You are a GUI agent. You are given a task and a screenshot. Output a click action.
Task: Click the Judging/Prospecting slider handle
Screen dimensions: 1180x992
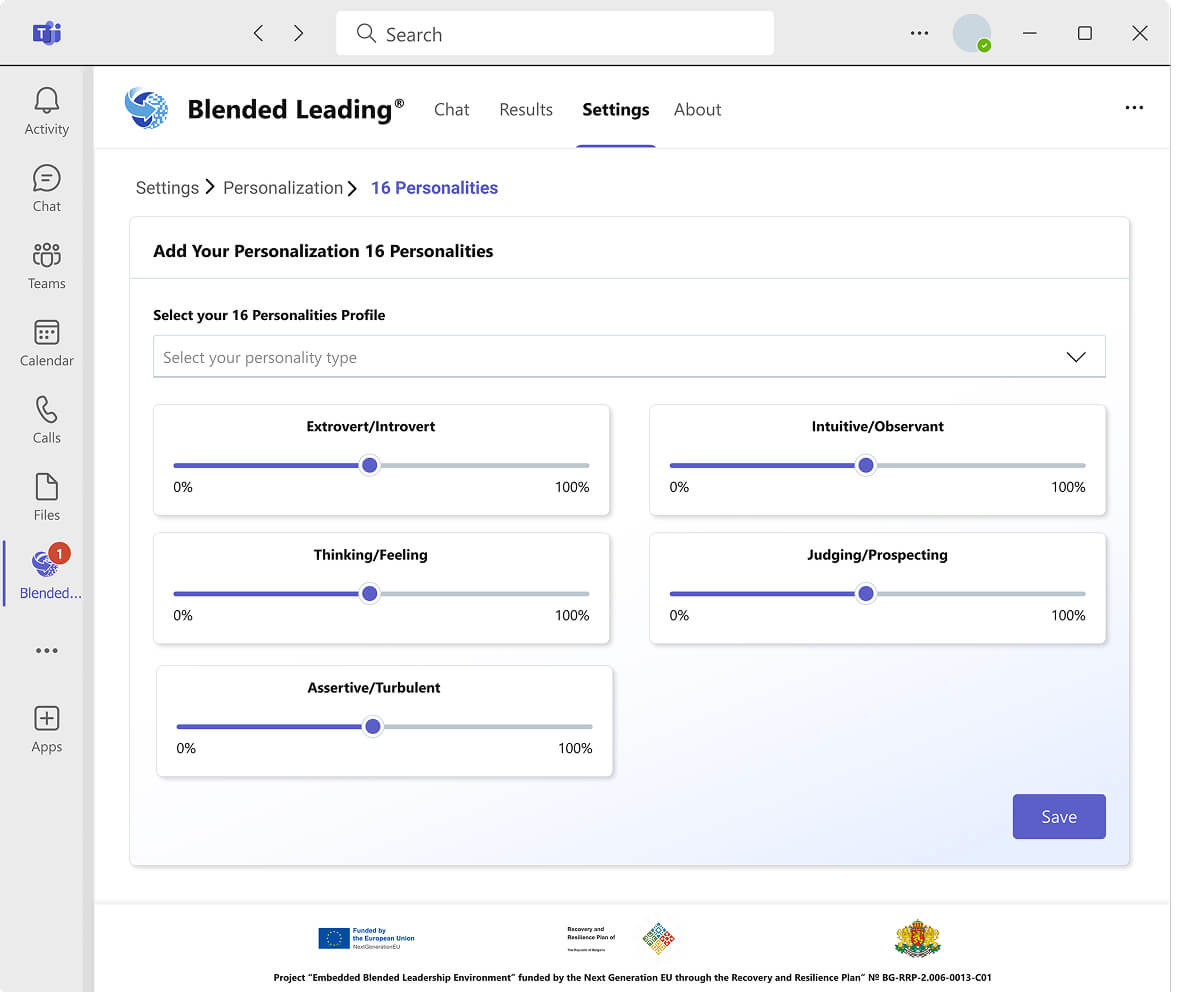click(x=866, y=594)
